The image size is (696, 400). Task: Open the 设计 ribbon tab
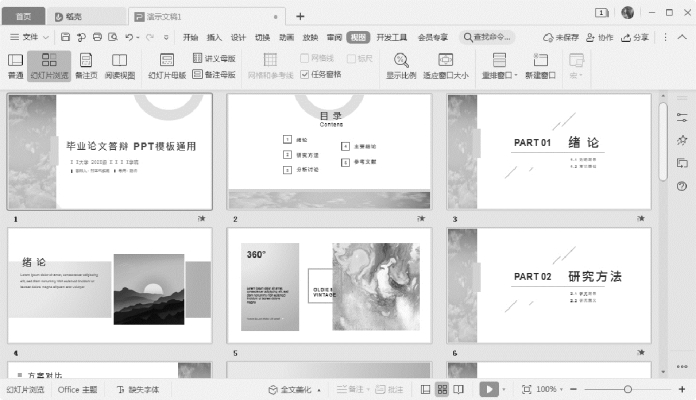point(238,37)
